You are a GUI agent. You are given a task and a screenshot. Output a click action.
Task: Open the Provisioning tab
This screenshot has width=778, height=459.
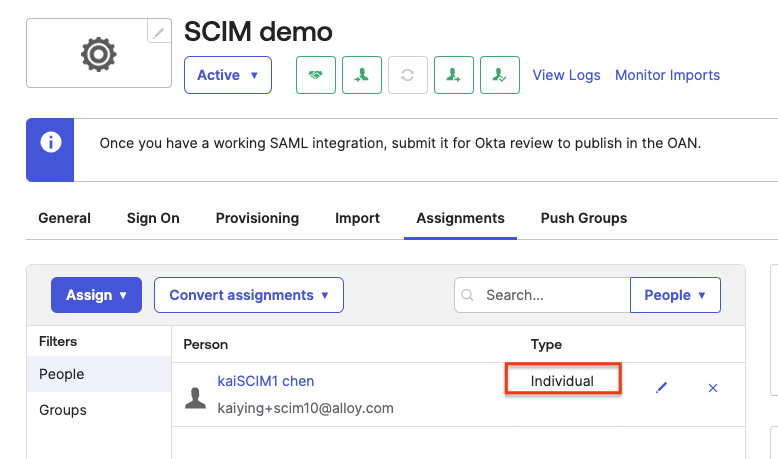coord(257,218)
